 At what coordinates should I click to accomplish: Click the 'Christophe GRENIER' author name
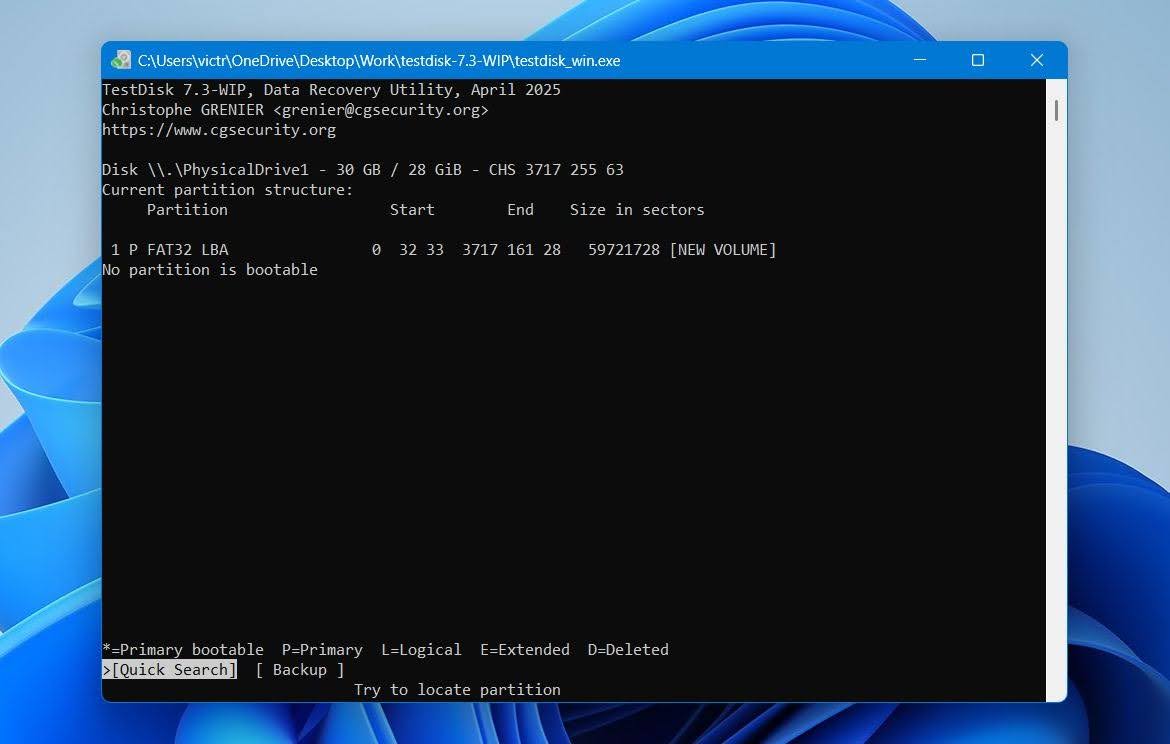183,110
